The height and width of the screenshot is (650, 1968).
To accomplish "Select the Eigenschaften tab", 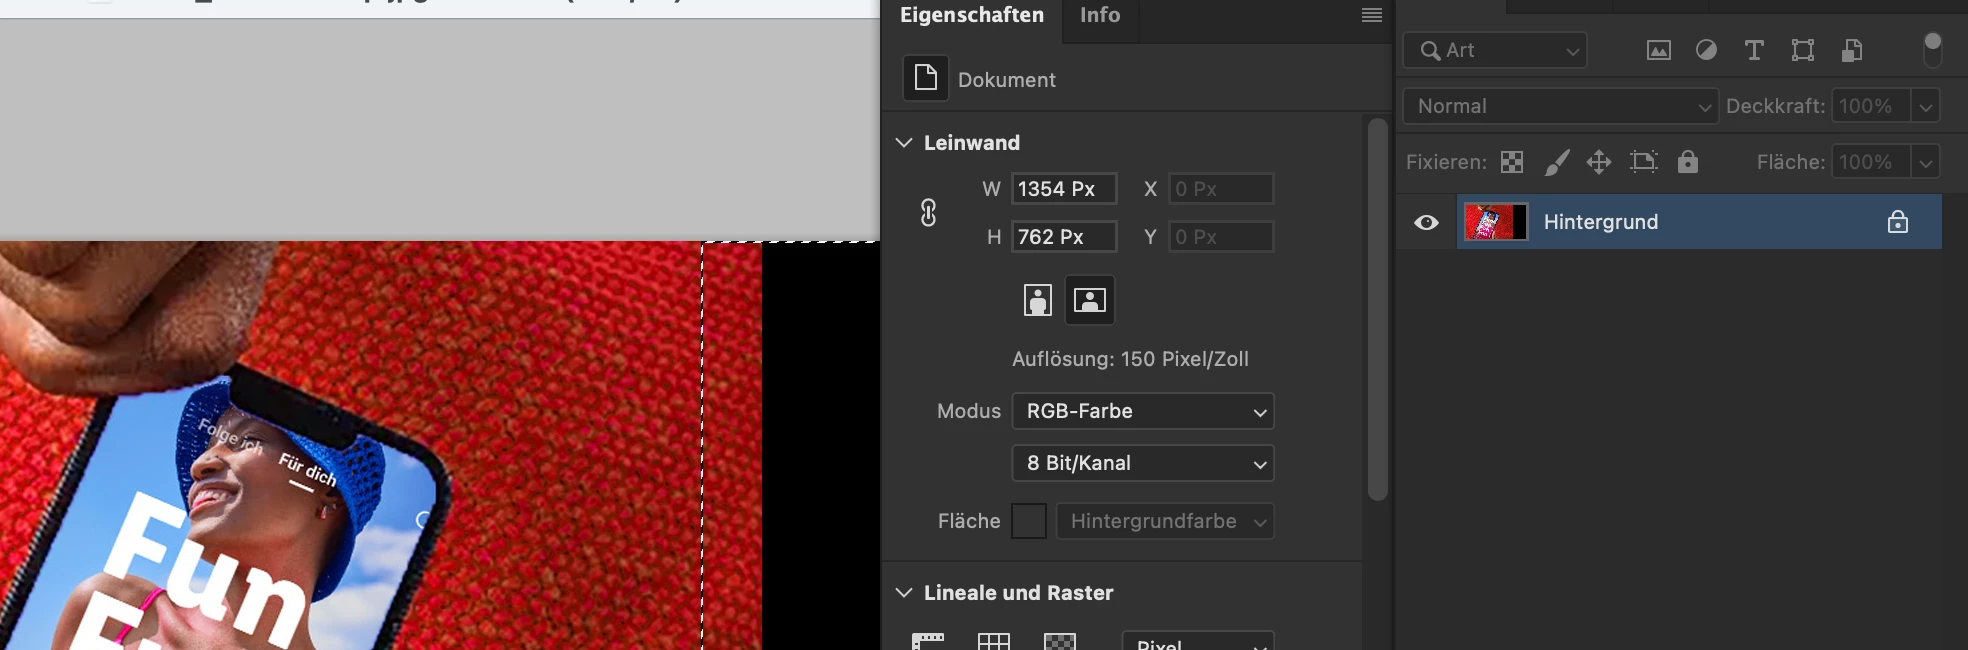I will coord(971,15).
